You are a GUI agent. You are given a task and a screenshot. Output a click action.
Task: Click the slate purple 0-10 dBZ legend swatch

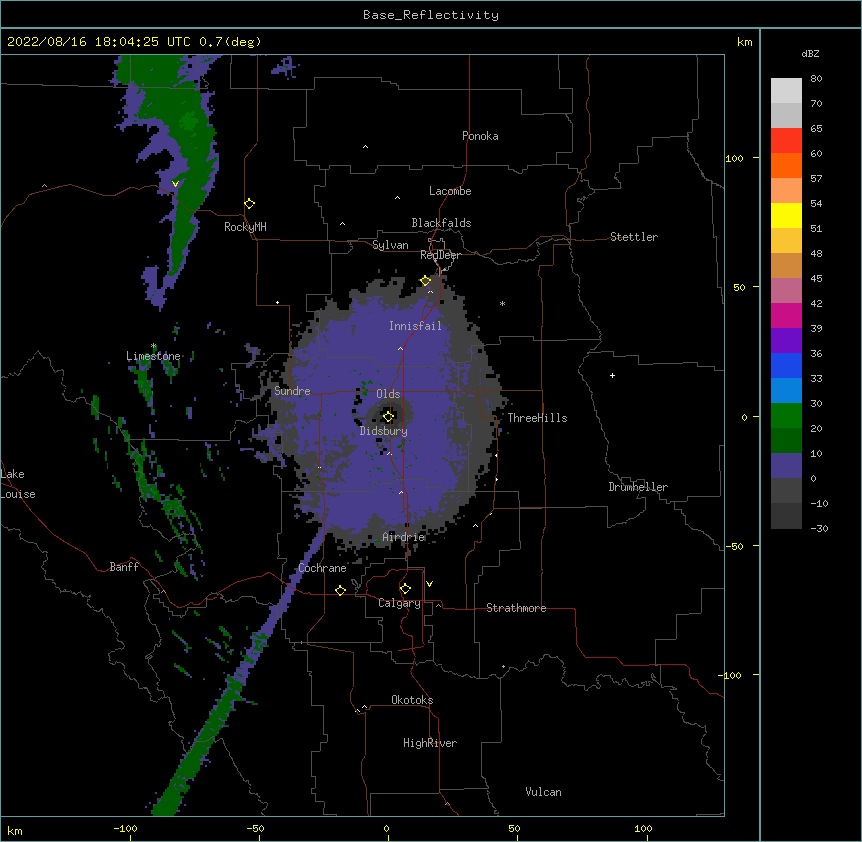point(786,466)
